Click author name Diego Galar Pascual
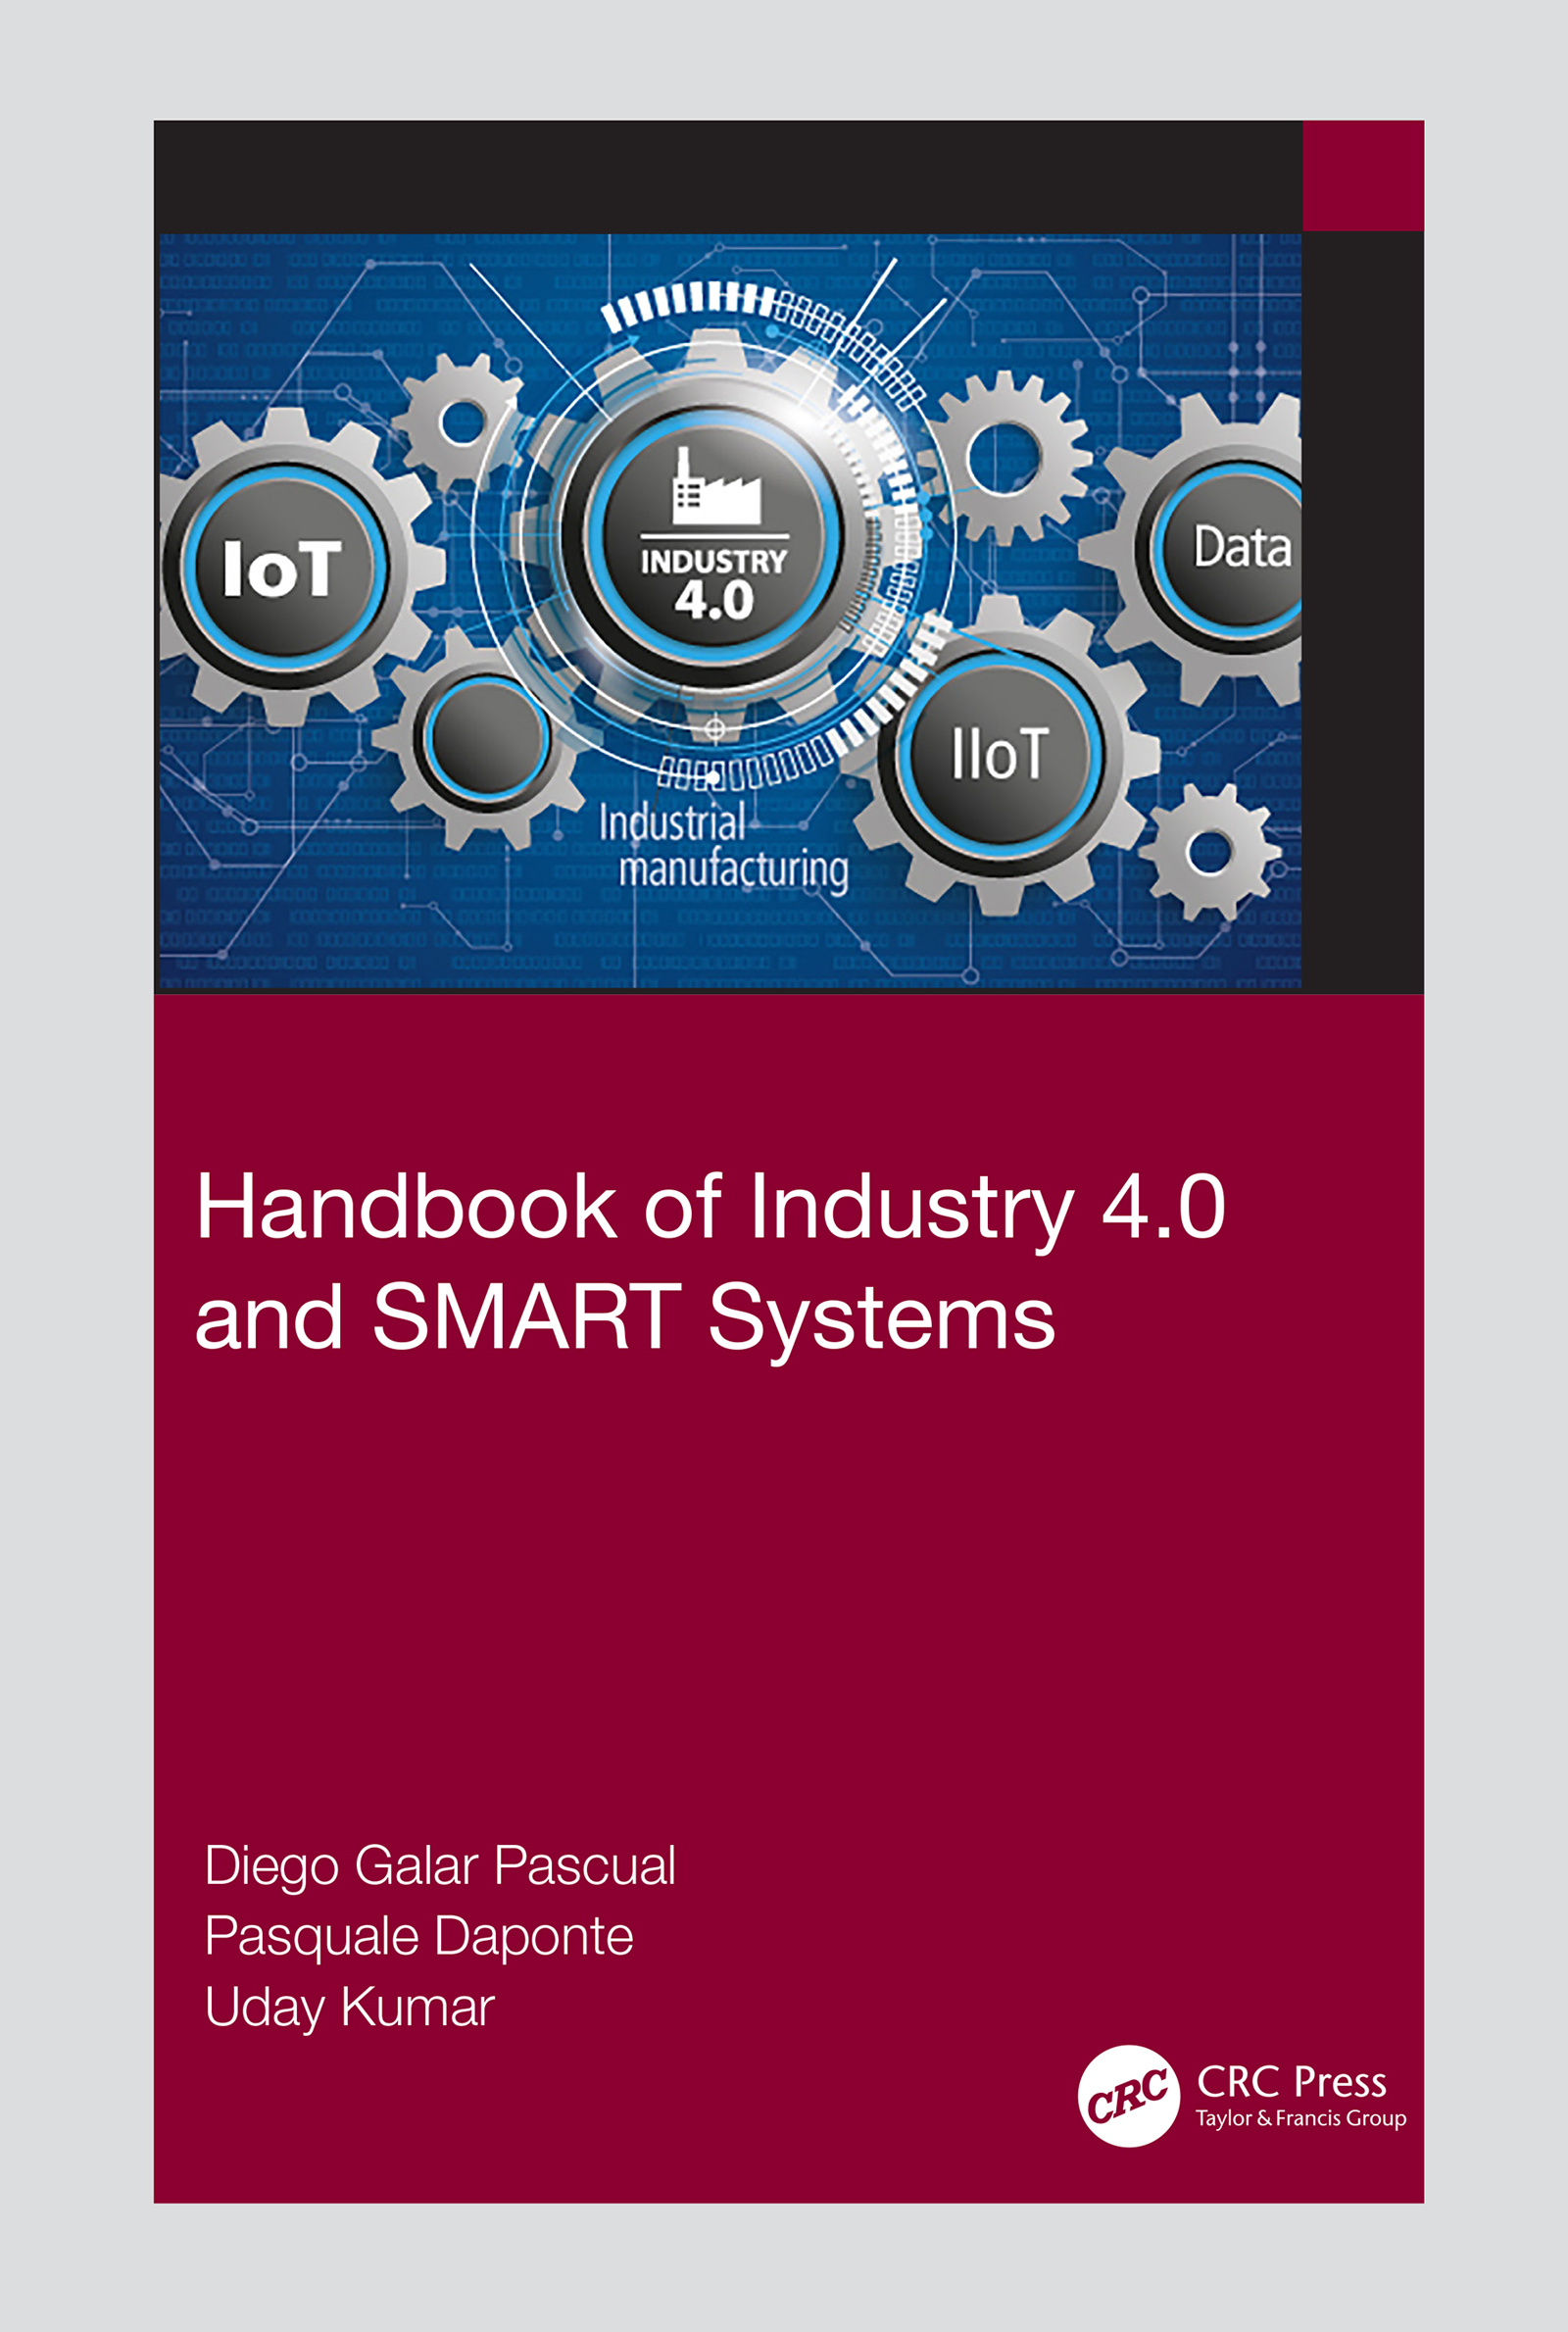This screenshot has width=1568, height=2332. pyautogui.click(x=440, y=1867)
